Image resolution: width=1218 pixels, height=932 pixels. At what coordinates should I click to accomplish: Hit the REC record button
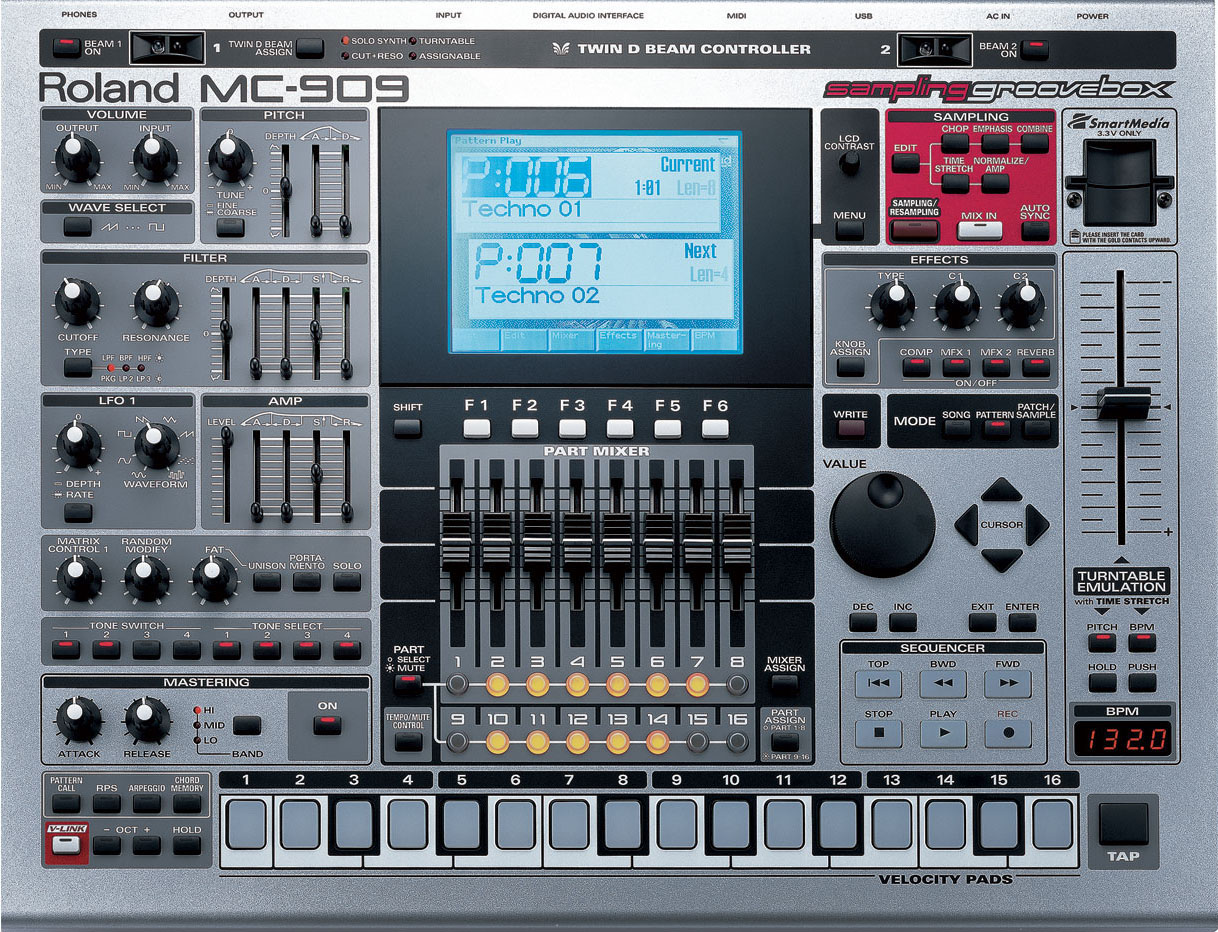1007,734
